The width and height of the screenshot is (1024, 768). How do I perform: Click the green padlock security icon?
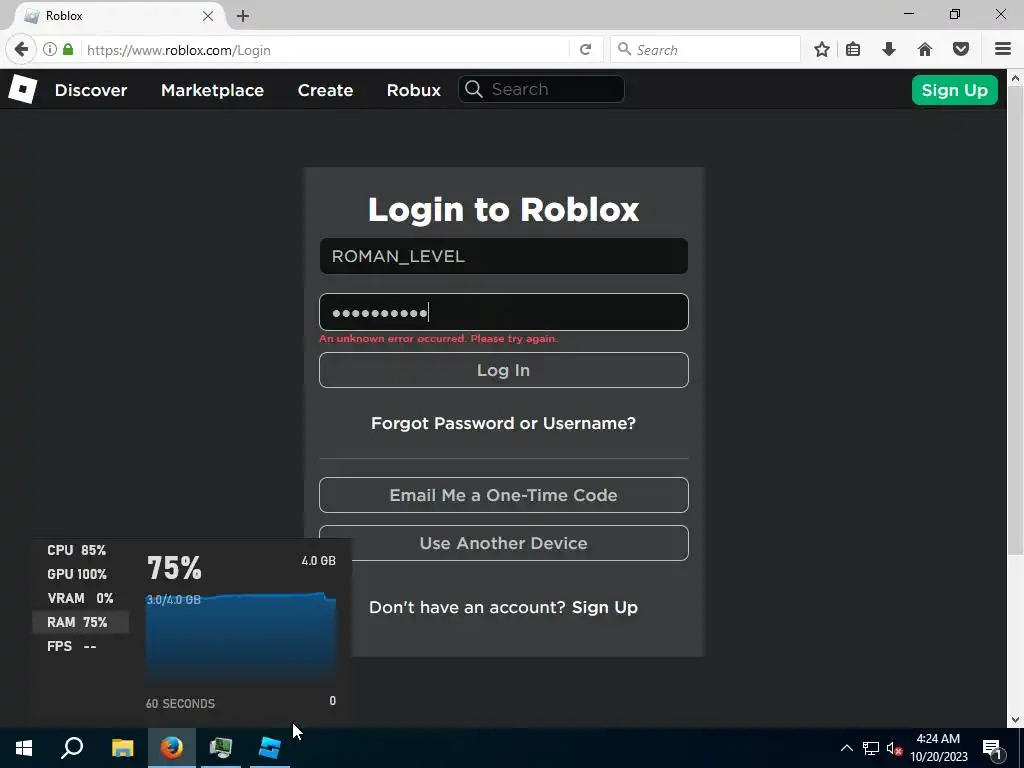(x=68, y=50)
